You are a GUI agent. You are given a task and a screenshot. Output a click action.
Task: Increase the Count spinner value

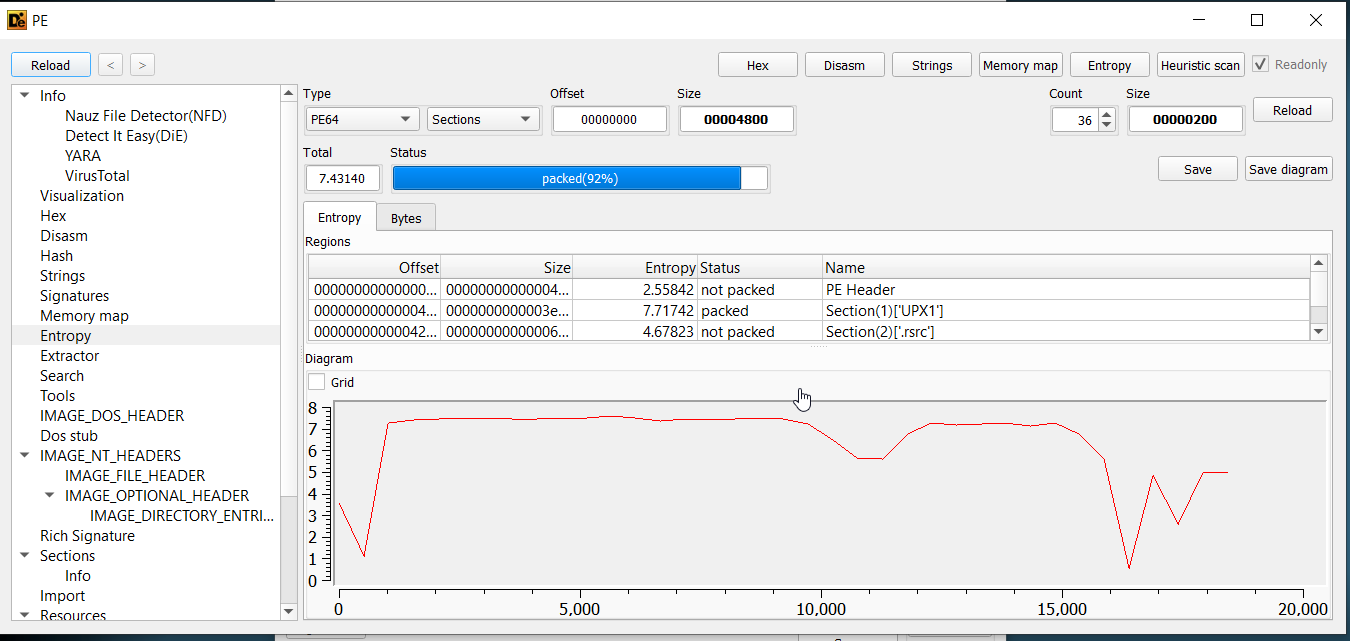[1106, 114]
